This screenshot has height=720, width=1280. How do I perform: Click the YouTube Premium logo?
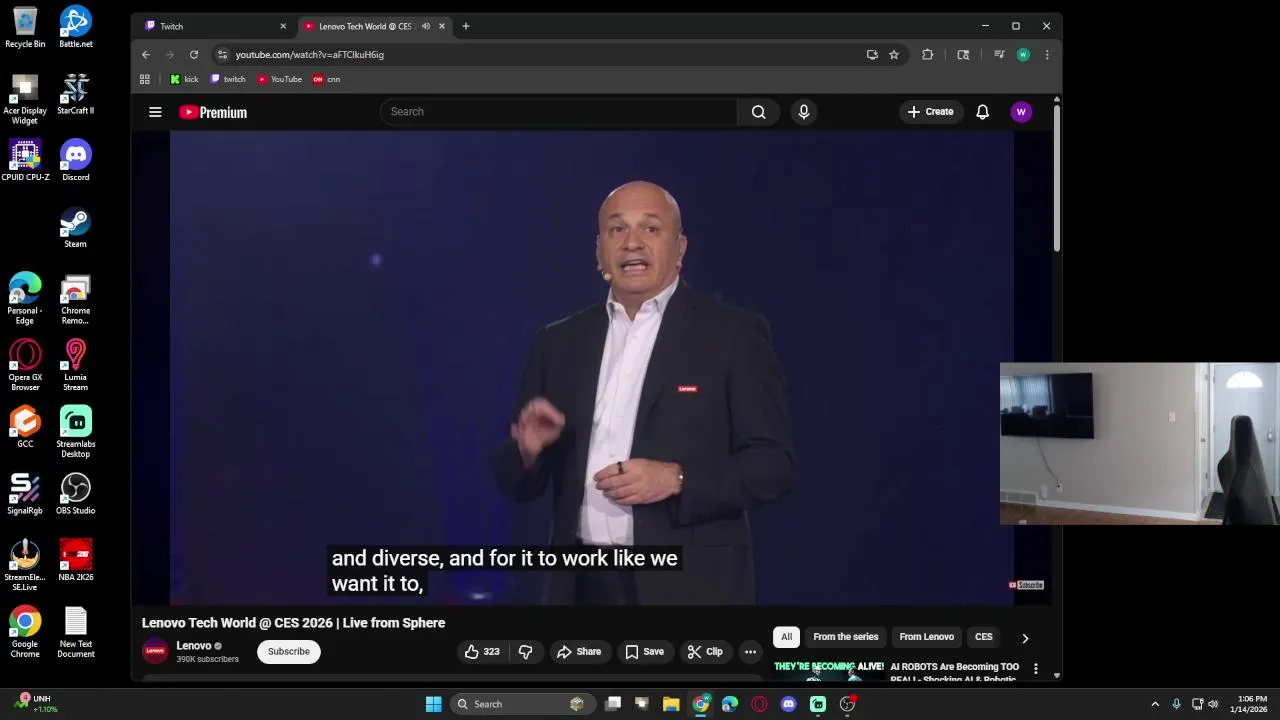tap(213, 112)
